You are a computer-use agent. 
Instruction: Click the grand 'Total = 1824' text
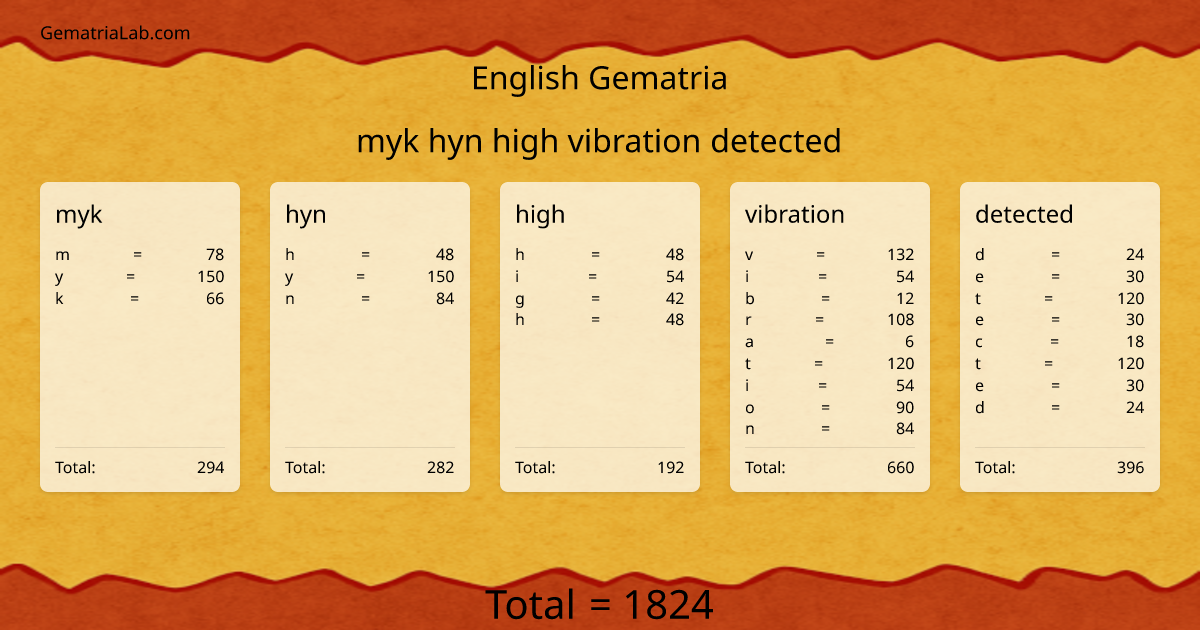(x=599, y=605)
